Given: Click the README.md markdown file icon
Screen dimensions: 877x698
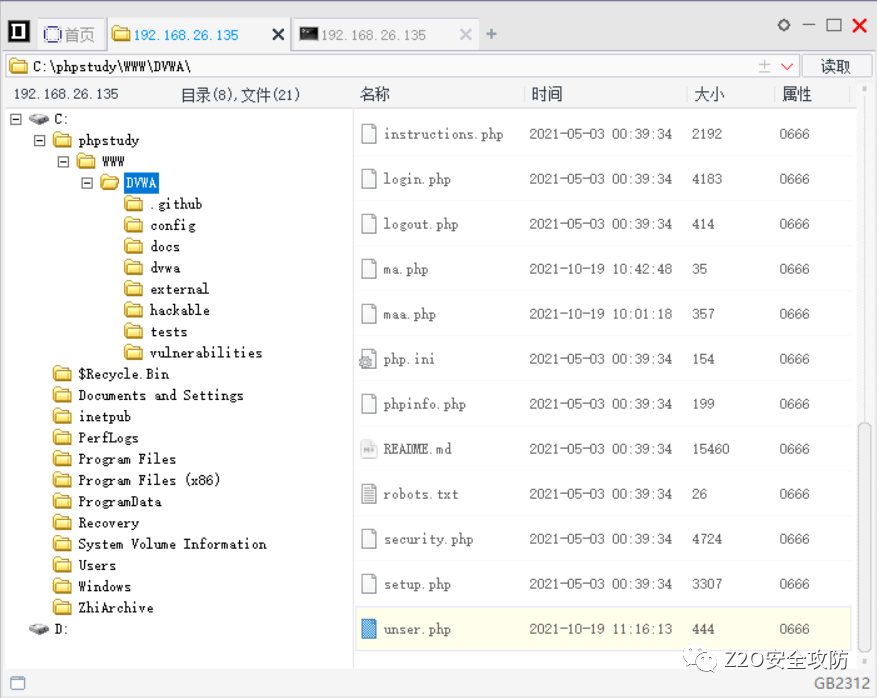Looking at the screenshot, I should tap(369, 449).
